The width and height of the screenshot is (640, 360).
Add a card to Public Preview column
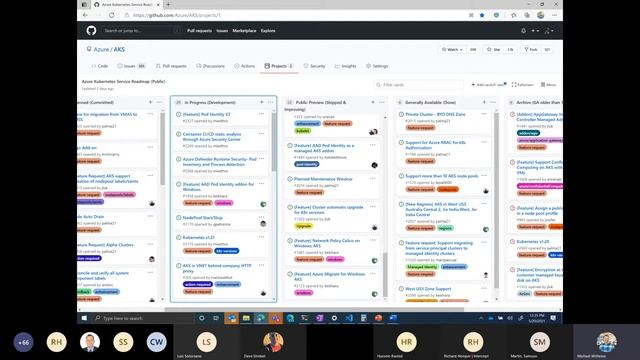(x=373, y=102)
